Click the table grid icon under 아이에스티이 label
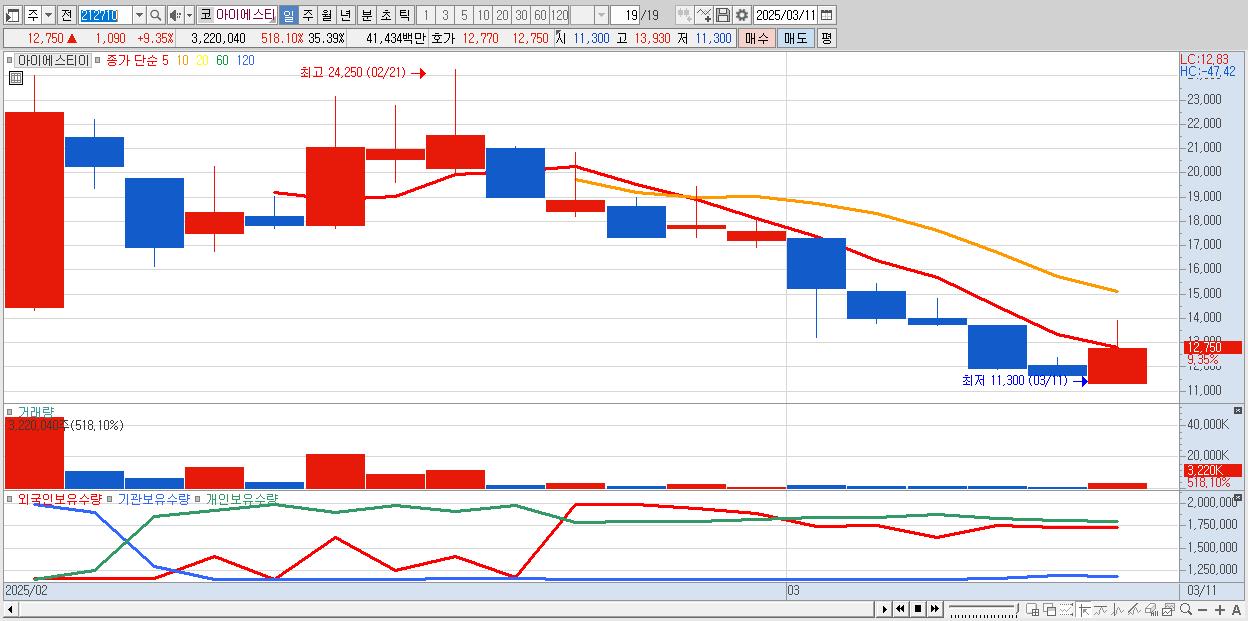The width and height of the screenshot is (1248, 621). click(x=16, y=77)
